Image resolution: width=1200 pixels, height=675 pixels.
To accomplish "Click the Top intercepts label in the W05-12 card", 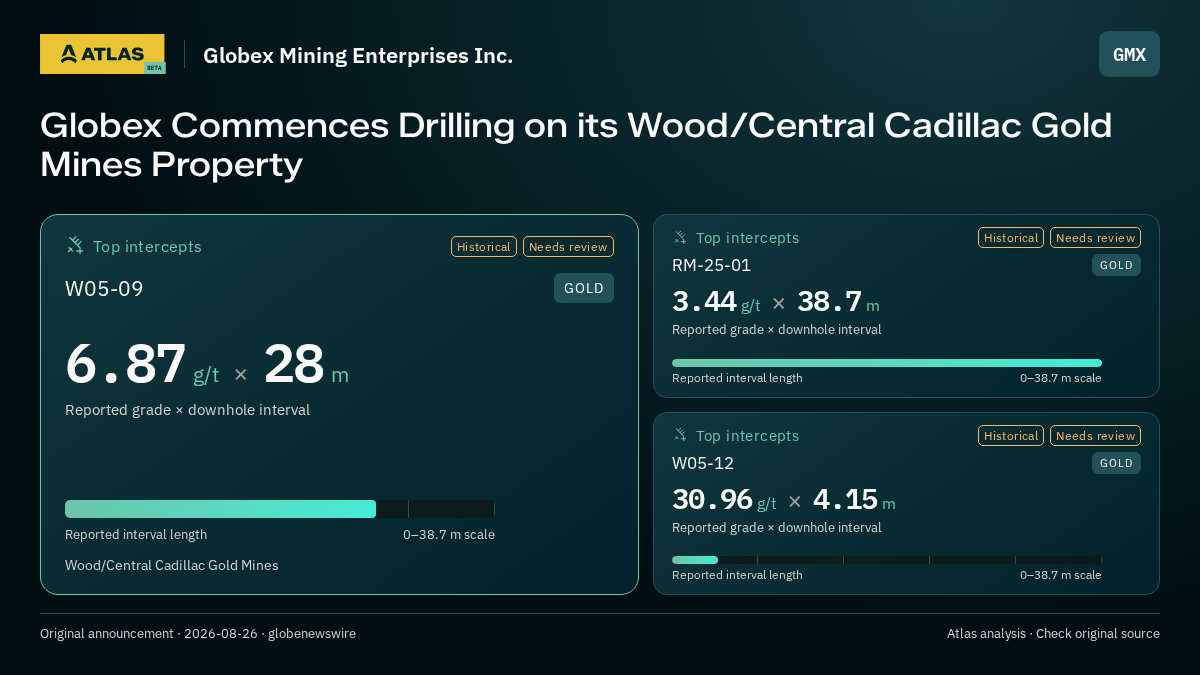I will pyautogui.click(x=747, y=436).
